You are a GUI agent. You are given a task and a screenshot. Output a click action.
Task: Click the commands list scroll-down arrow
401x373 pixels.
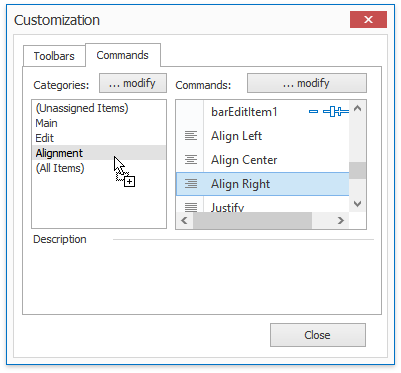tap(357, 204)
